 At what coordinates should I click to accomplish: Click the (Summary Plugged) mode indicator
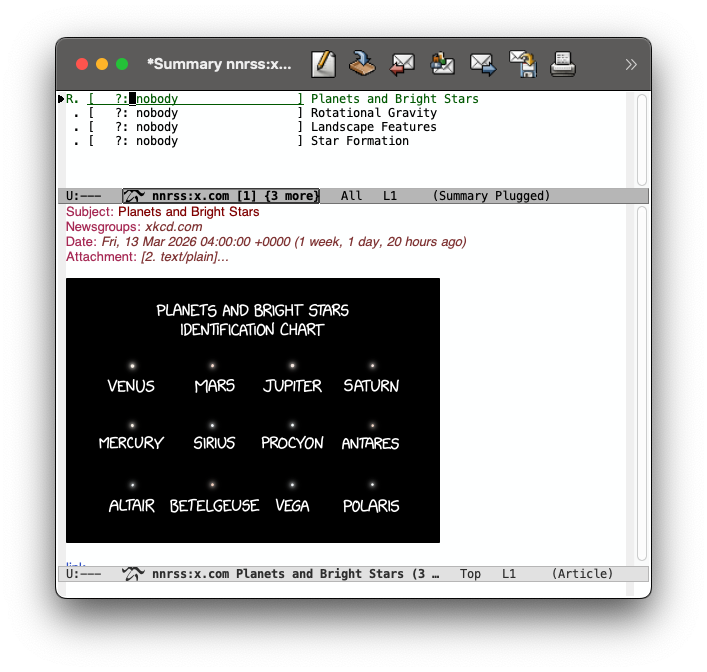click(491, 196)
